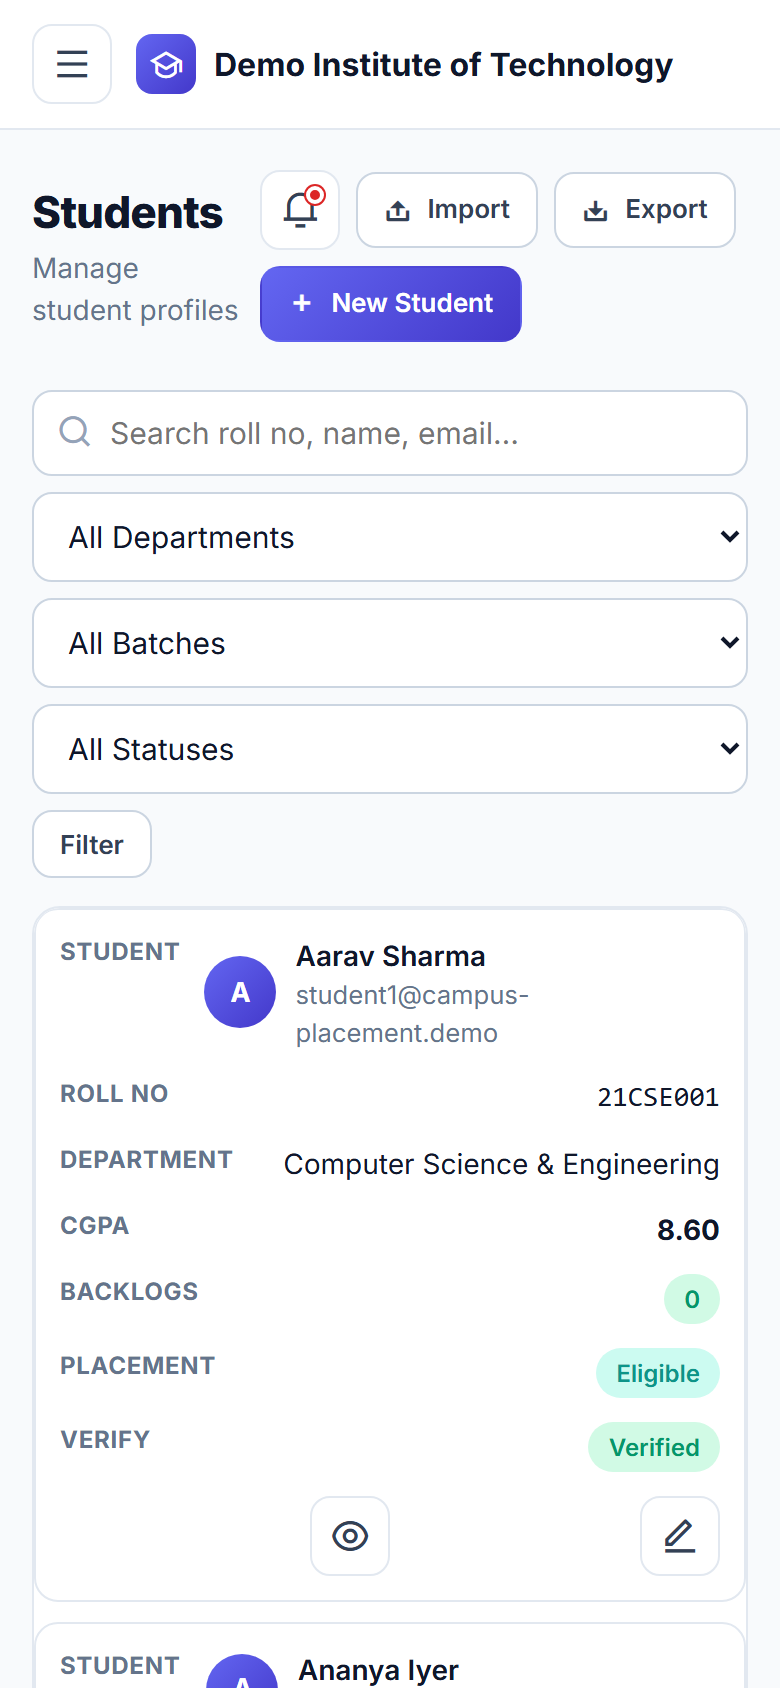
Task: Click the Demo Institute of Technology title
Action: [x=443, y=65]
